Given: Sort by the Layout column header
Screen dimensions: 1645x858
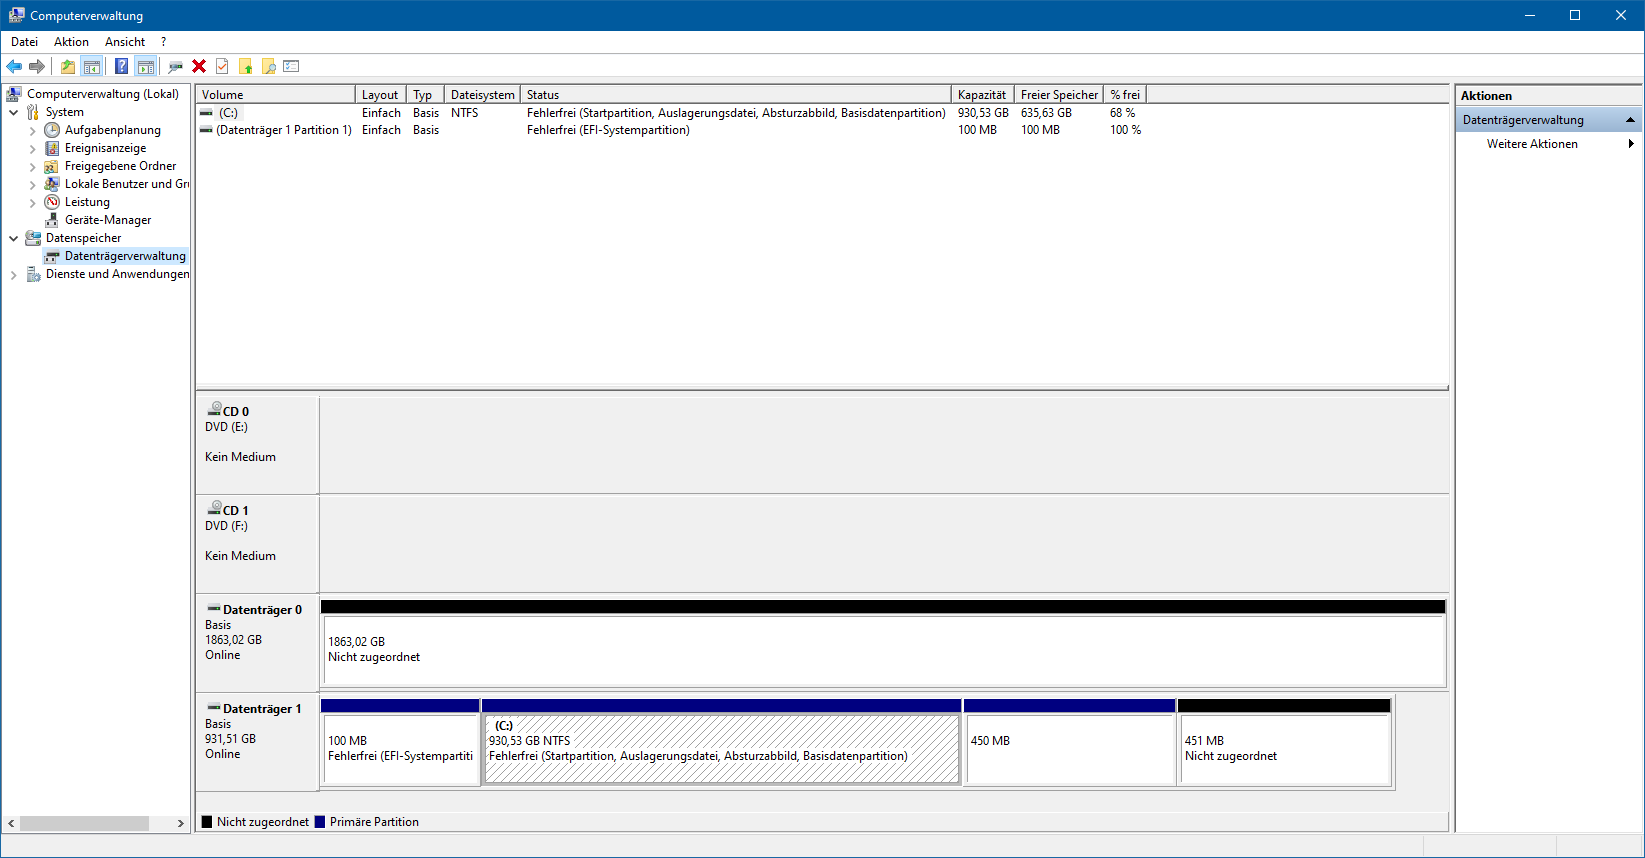Looking at the screenshot, I should [381, 95].
